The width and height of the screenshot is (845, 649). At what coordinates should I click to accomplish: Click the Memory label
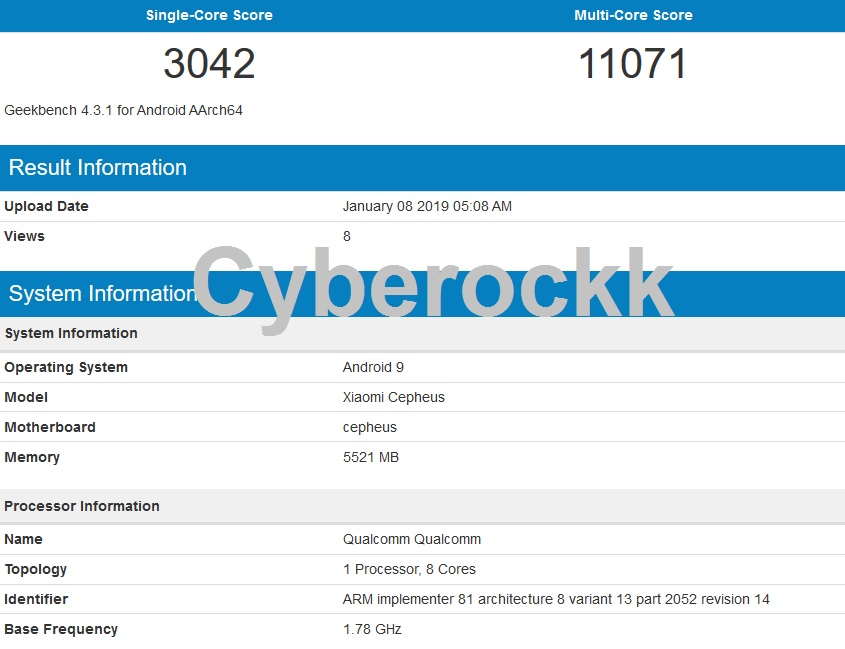point(32,457)
